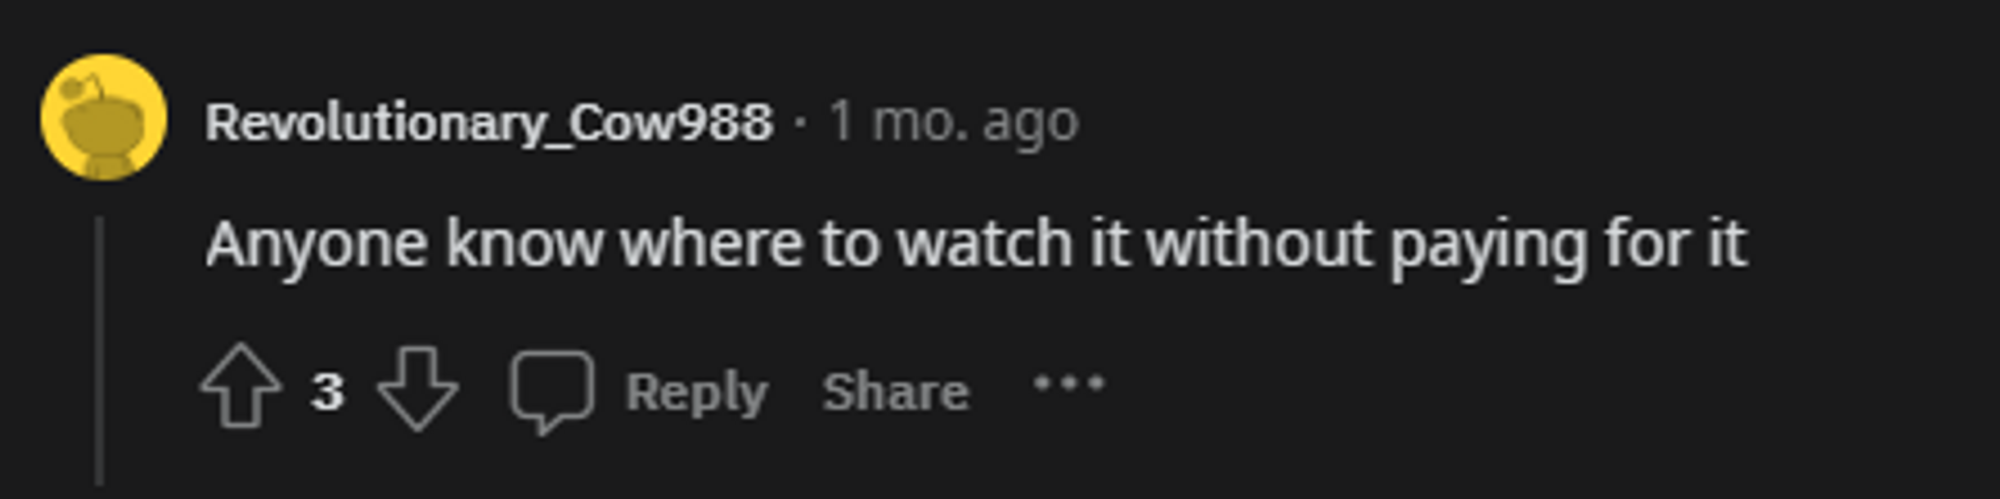Click the Reply button
2000x499 pixels.
point(696,391)
